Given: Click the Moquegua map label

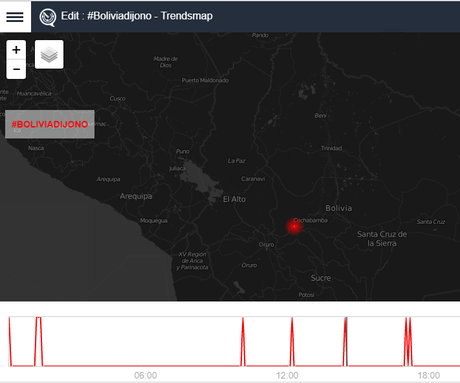Looking at the screenshot, I should tap(154, 221).
